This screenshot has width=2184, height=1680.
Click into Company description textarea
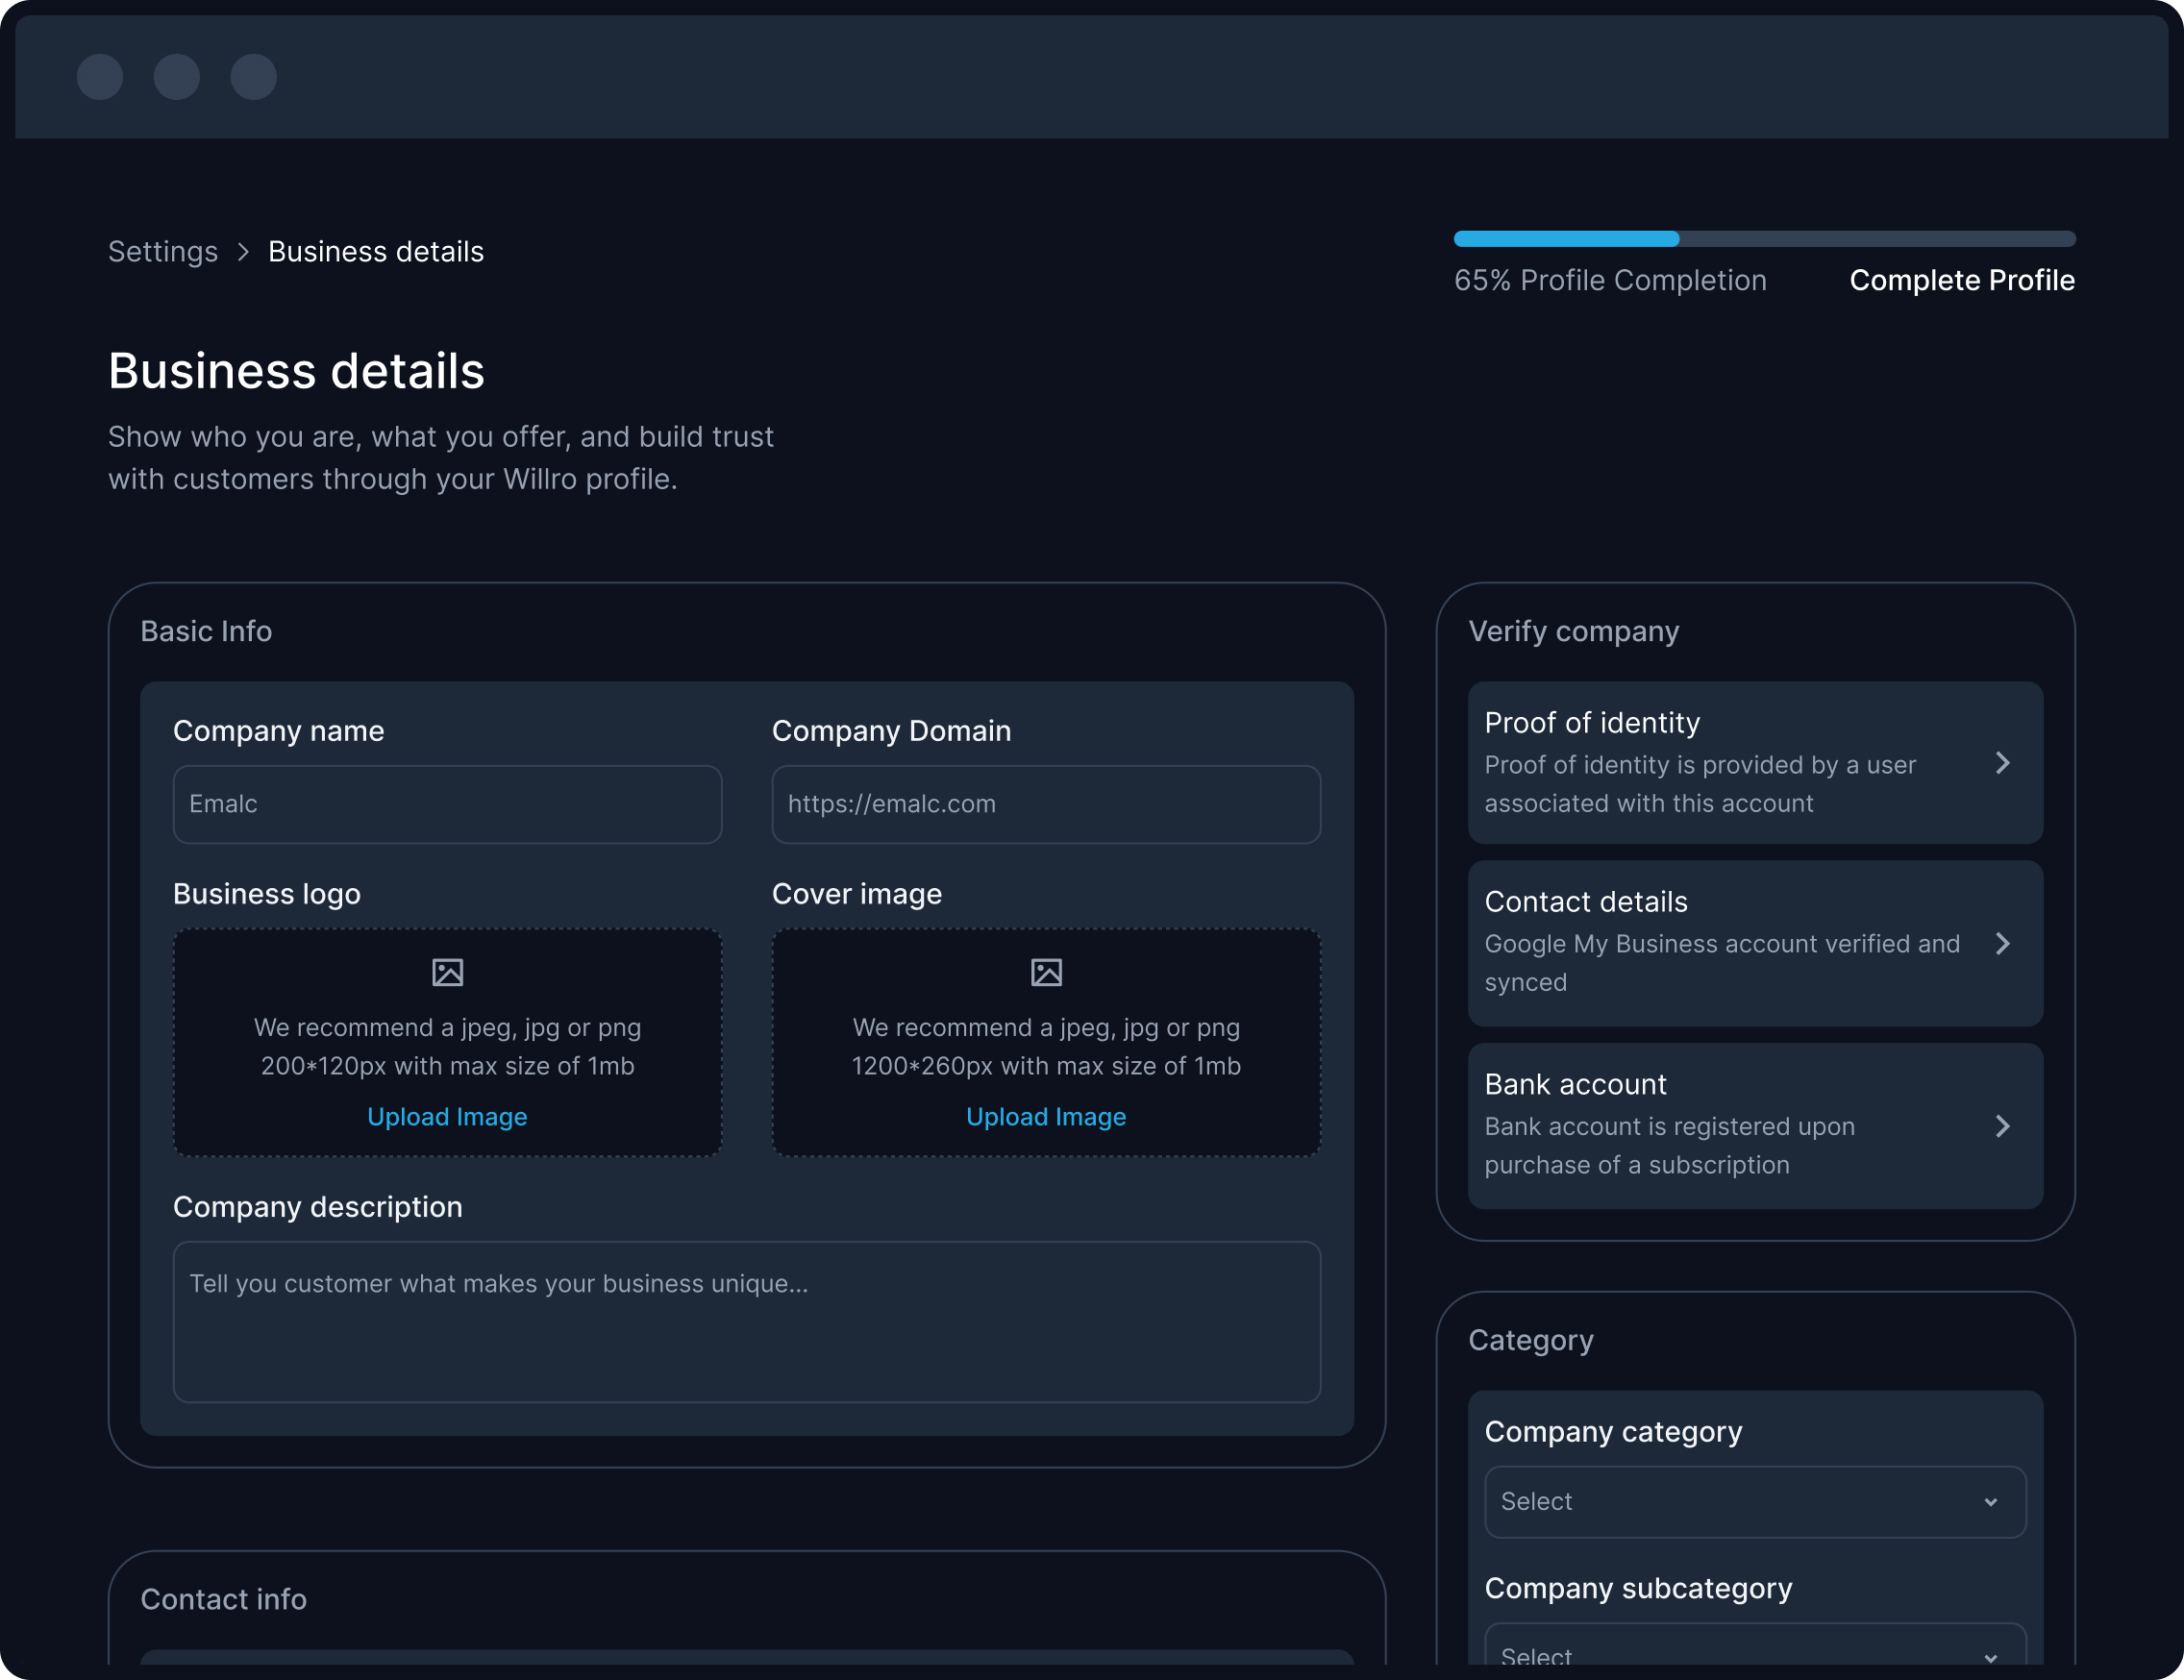point(747,1322)
